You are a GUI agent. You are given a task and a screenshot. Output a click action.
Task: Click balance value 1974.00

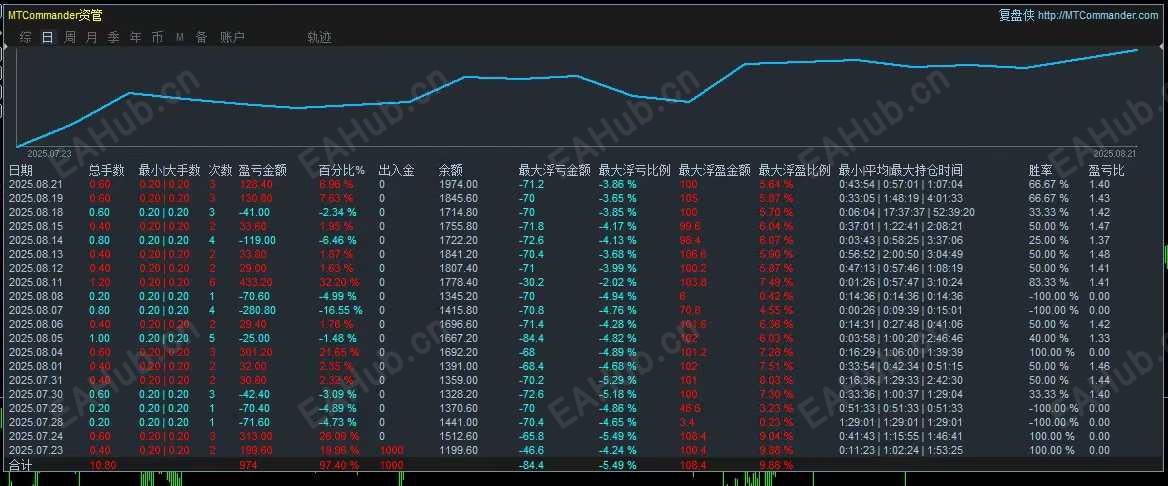tap(458, 184)
